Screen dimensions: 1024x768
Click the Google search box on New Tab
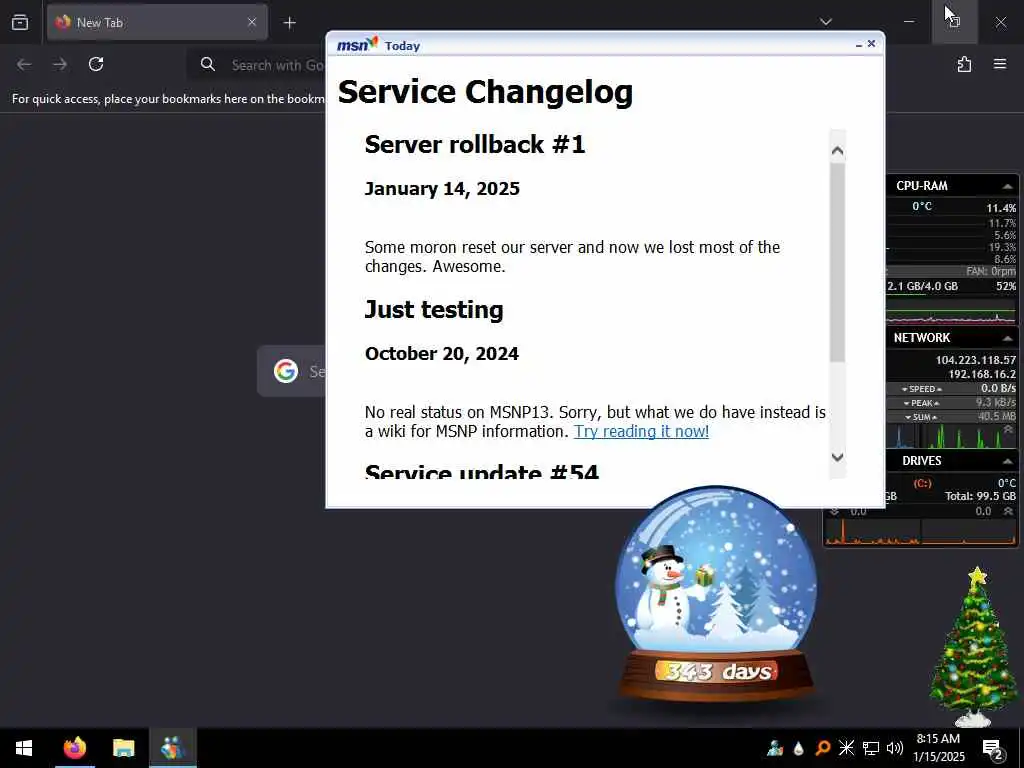(x=291, y=371)
